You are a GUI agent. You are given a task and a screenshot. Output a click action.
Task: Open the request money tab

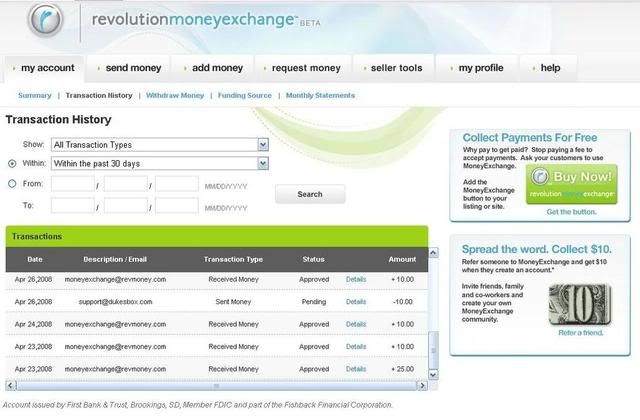point(302,68)
